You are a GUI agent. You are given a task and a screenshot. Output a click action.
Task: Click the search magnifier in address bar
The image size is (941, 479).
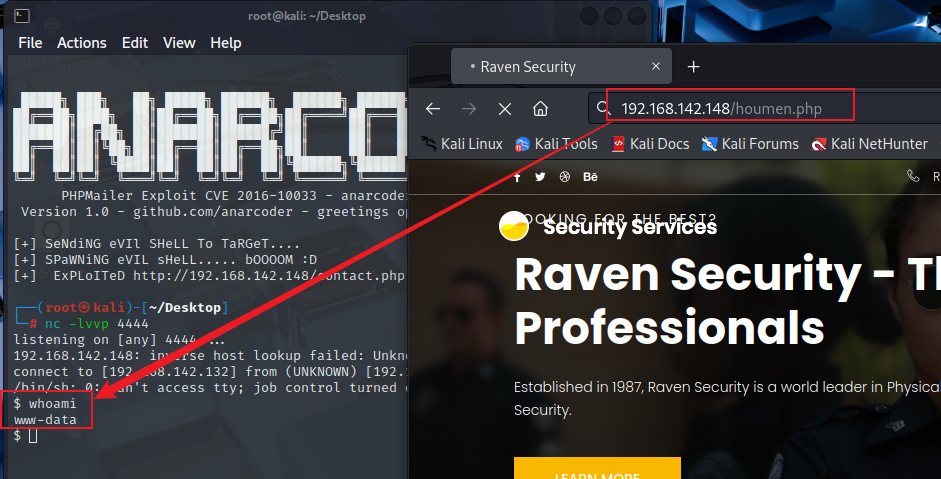click(x=603, y=108)
